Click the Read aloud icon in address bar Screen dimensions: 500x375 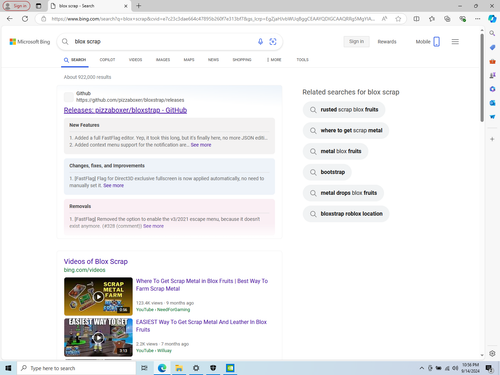point(384,19)
